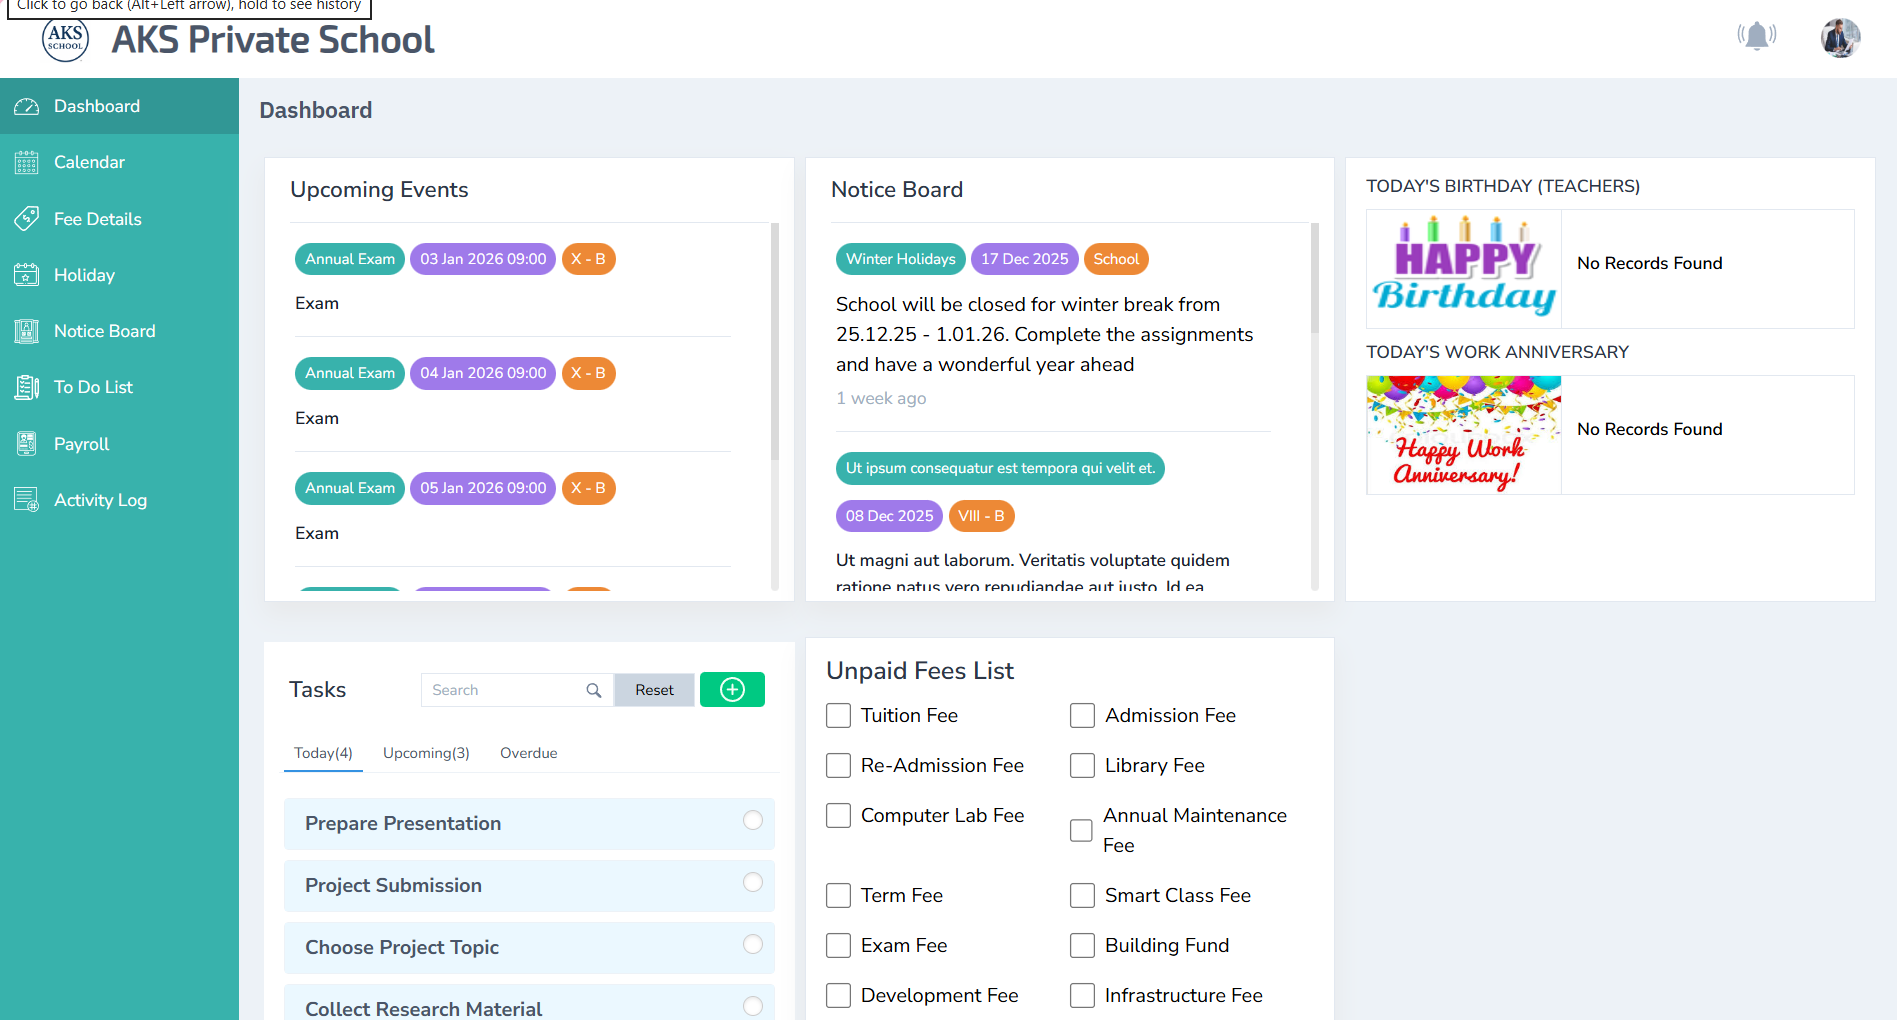Screen dimensions: 1897x1020
Task: Check the Tuition Fee checkbox
Action: point(838,716)
